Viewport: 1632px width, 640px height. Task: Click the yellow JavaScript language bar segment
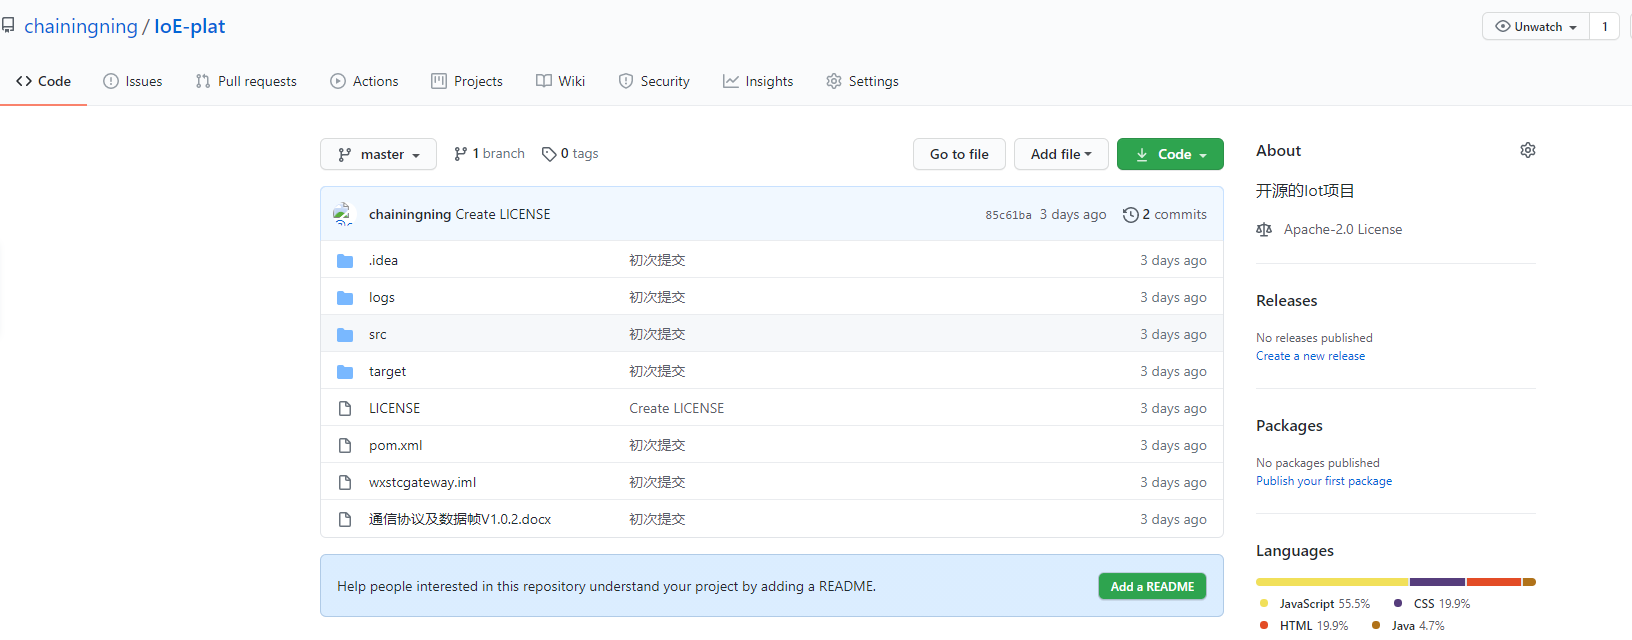click(x=1332, y=582)
